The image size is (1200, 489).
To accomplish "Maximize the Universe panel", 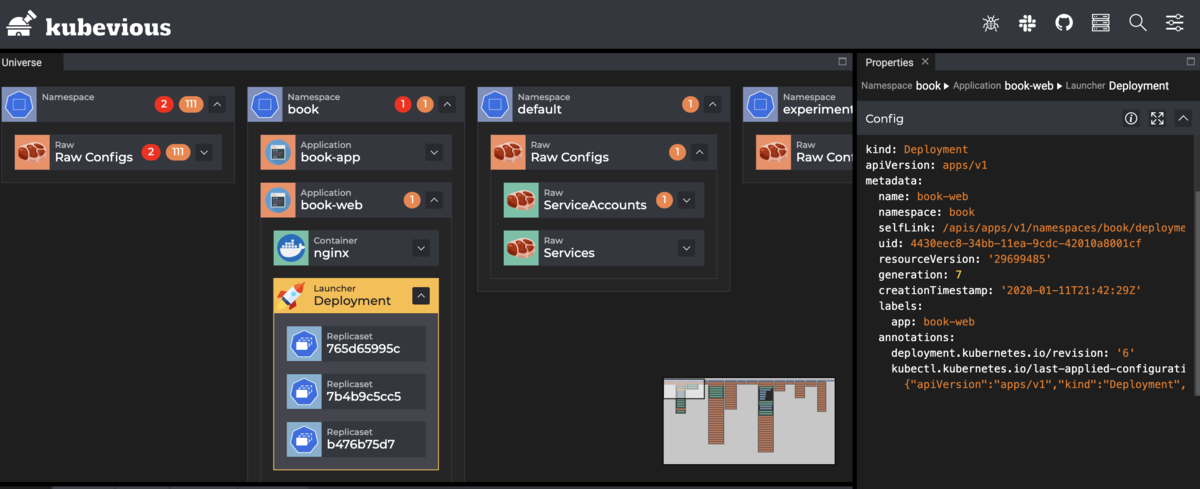I will [843, 62].
